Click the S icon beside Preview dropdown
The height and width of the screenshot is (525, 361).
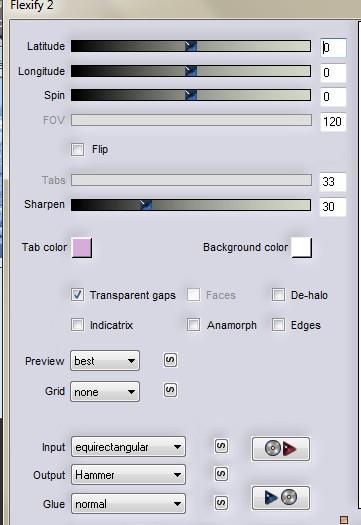point(170,361)
